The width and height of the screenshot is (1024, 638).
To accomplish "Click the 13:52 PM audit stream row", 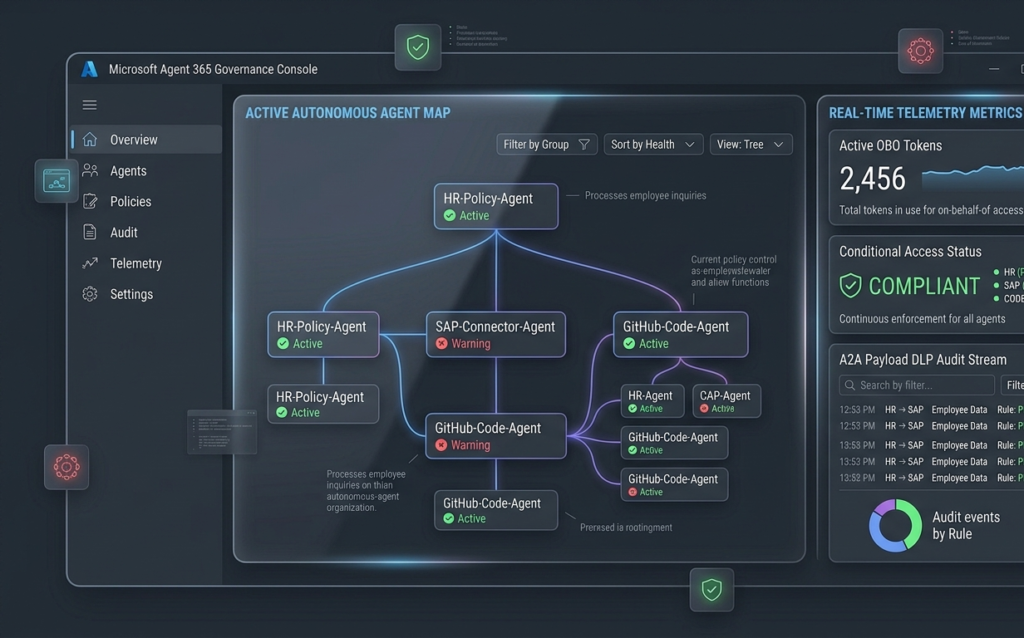I will [931, 478].
